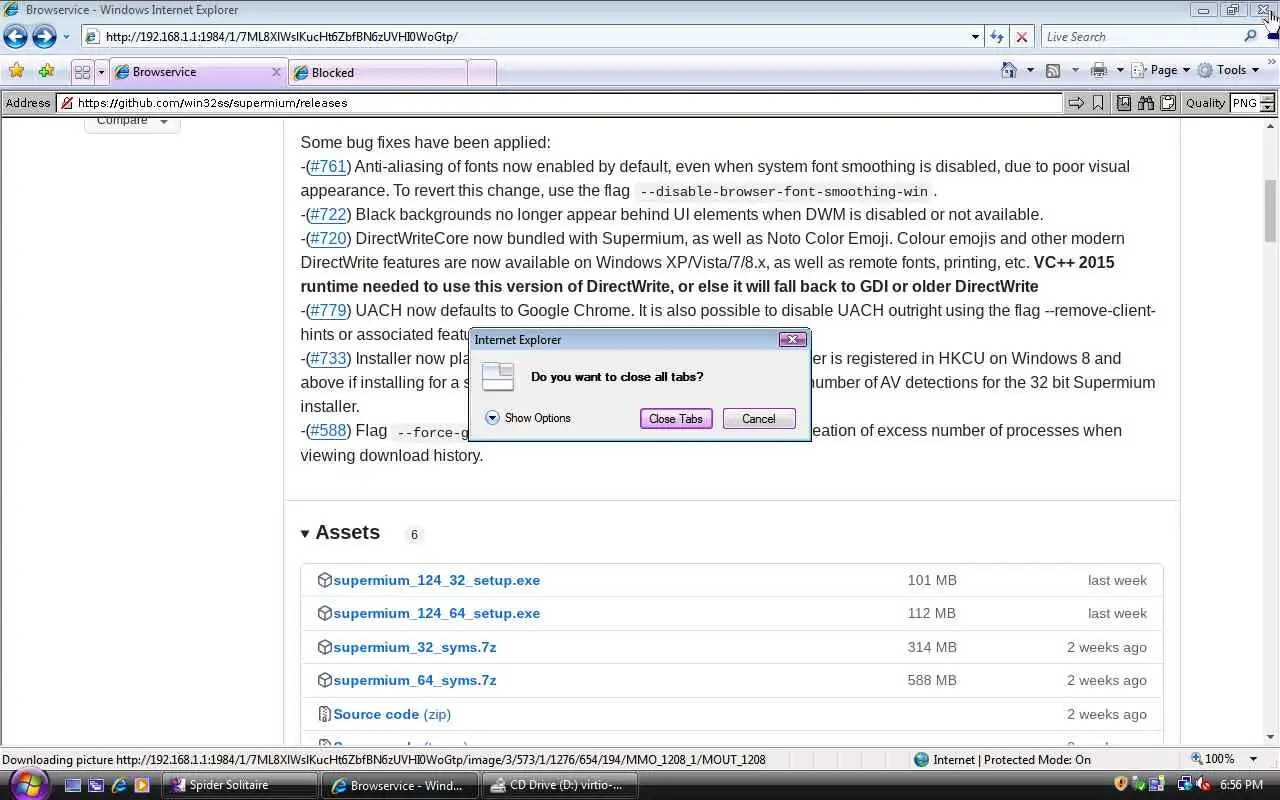
Task: Switch to the Blocked tab
Action: 377,72
